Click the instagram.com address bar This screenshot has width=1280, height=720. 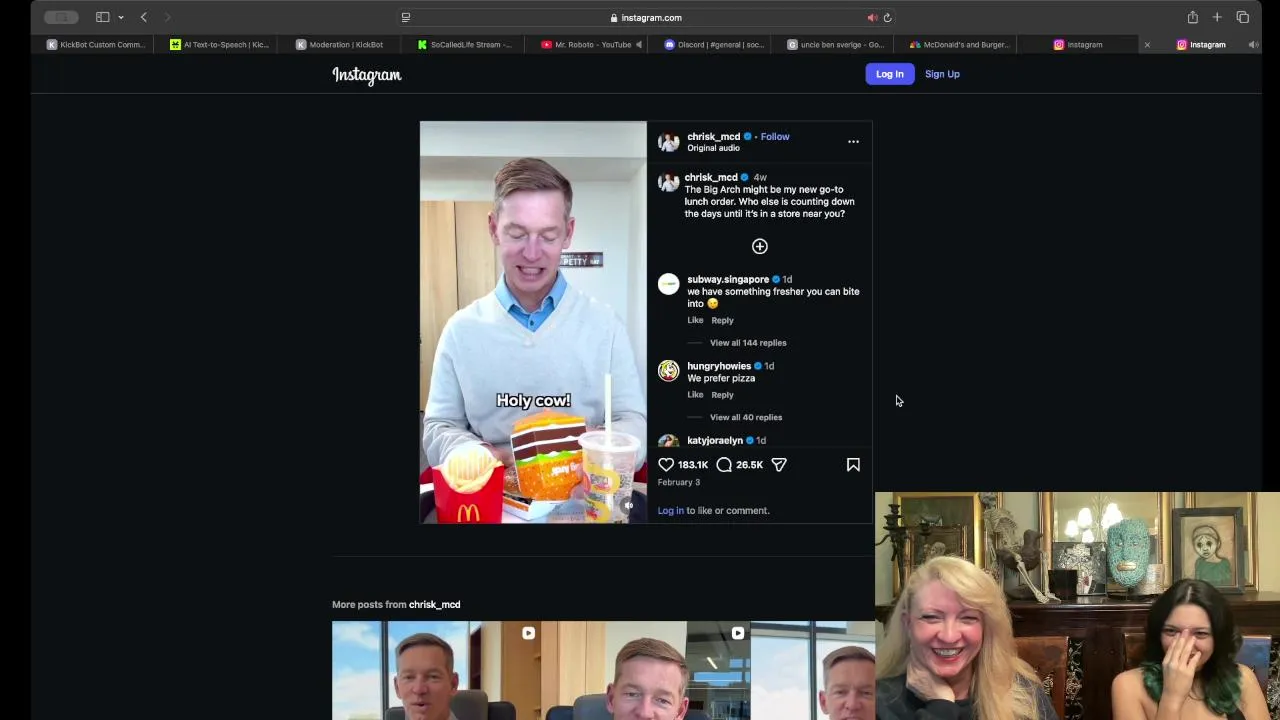(x=646, y=17)
